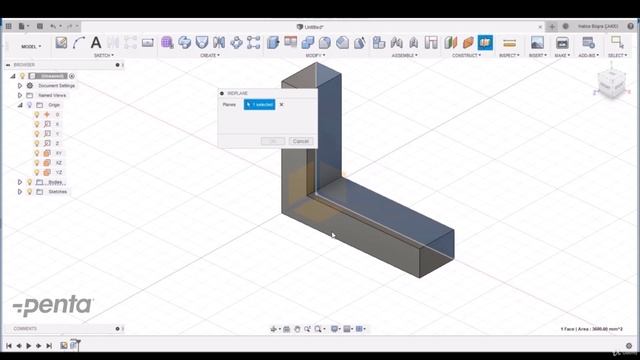Jump to timeline start
Image resolution: width=640 pixels, height=360 pixels.
pyautogui.click(x=9, y=346)
